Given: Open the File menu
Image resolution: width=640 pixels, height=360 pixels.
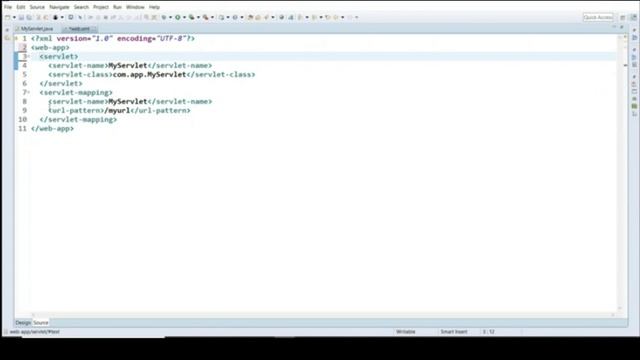Looking at the screenshot, I should point(8,7).
